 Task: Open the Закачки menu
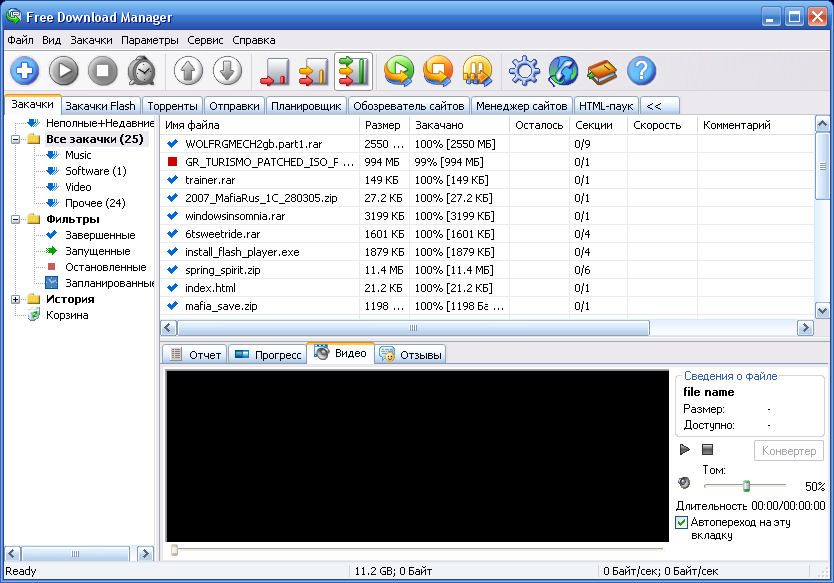(91, 40)
